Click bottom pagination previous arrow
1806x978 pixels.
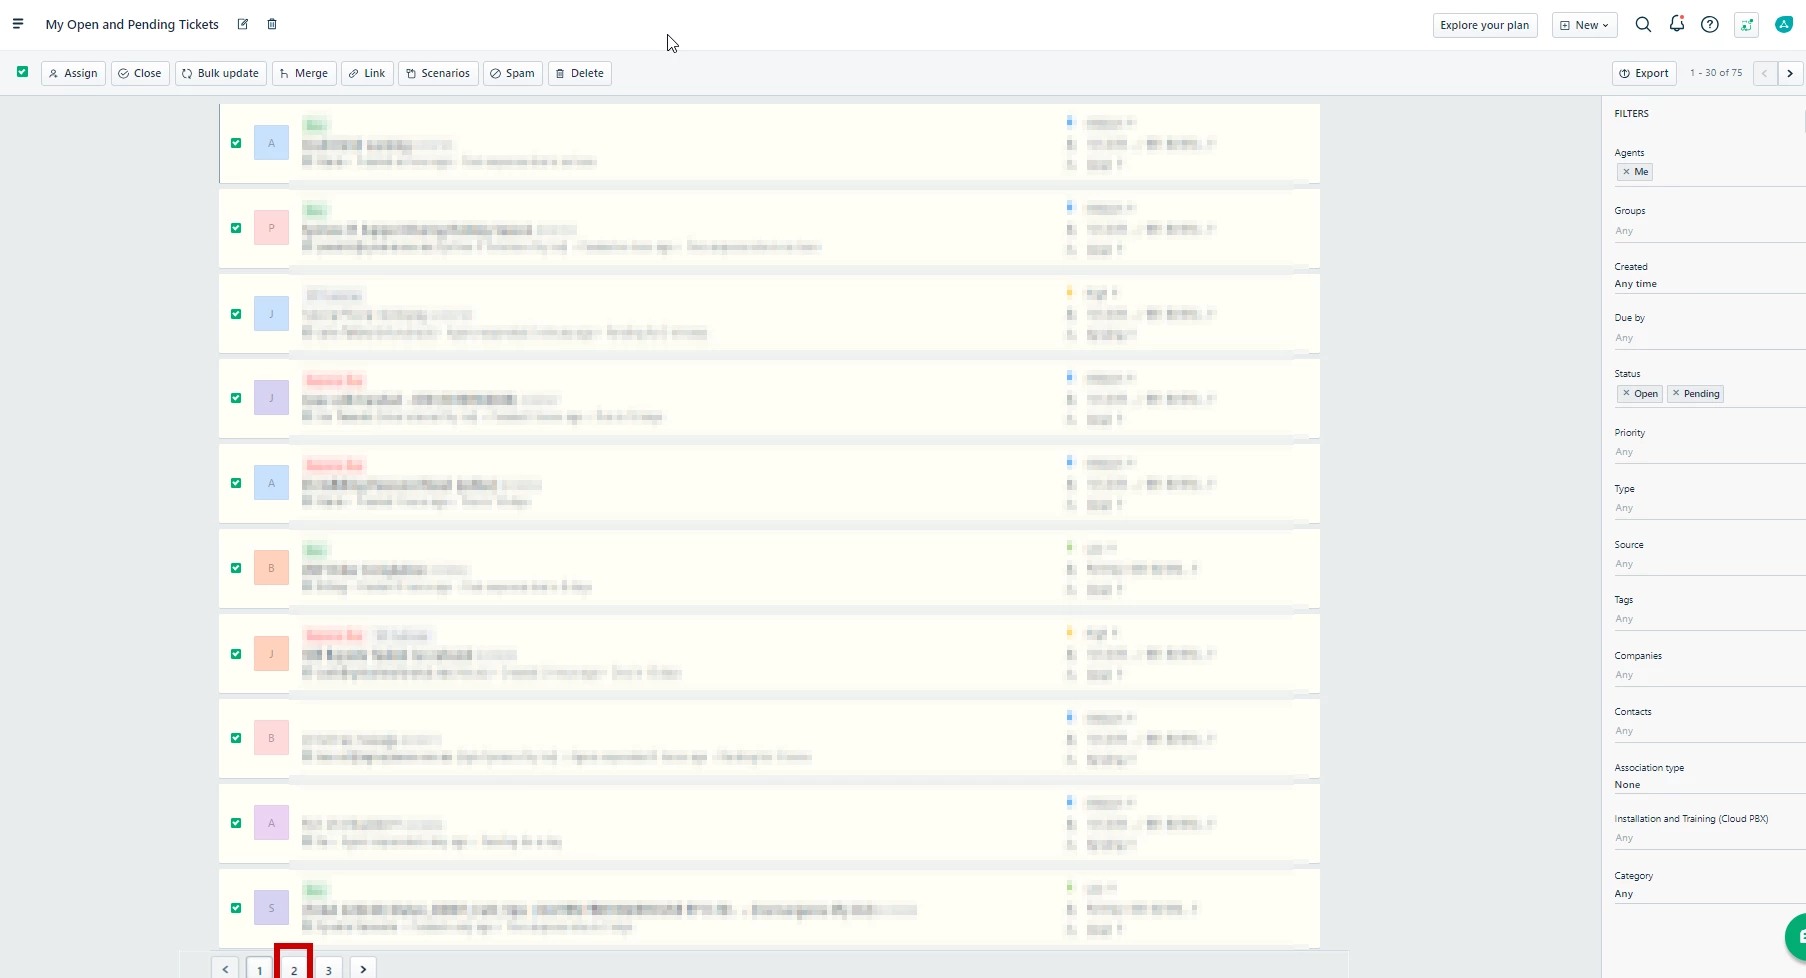point(225,969)
